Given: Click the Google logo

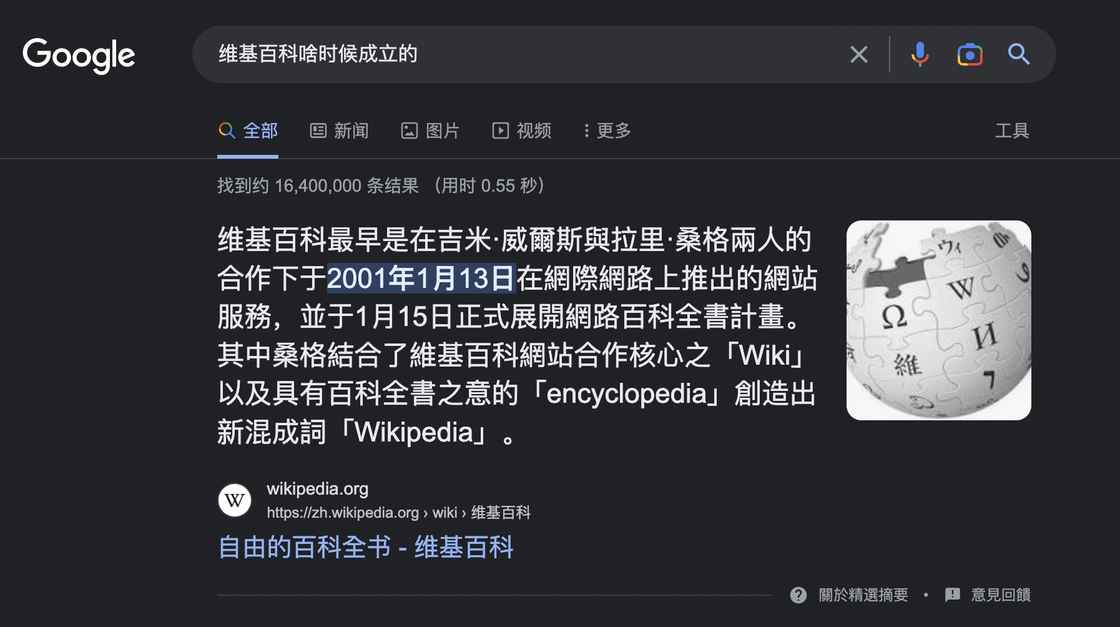Looking at the screenshot, I should point(79,55).
